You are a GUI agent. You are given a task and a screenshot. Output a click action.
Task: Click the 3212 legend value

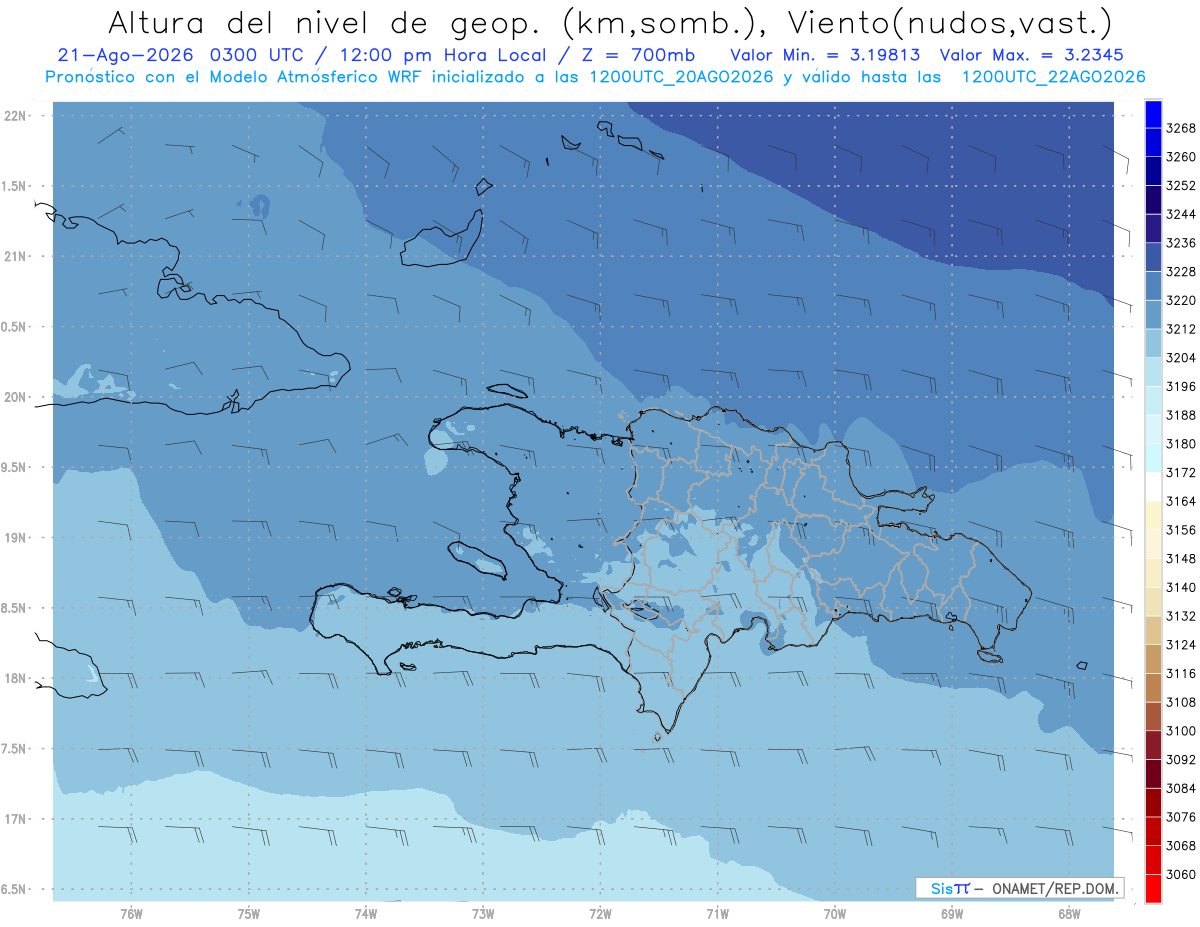(x=1180, y=329)
